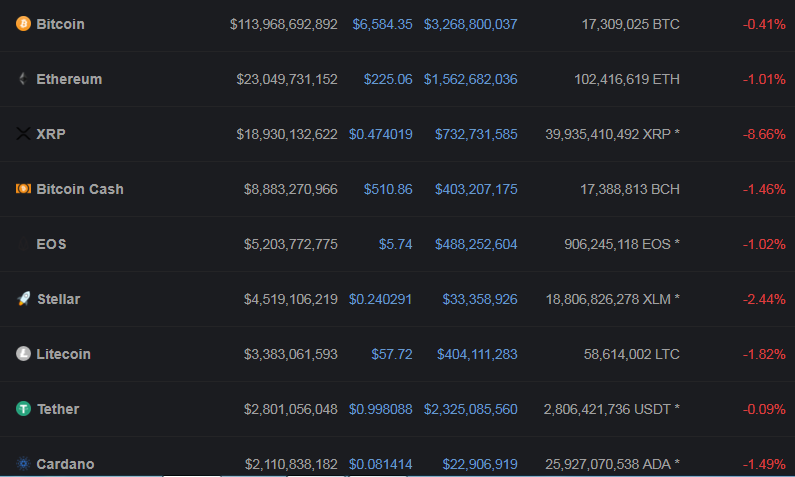Click the XRP logo icon
Image resolution: width=795 pixels, height=477 pixels.
click(x=23, y=134)
